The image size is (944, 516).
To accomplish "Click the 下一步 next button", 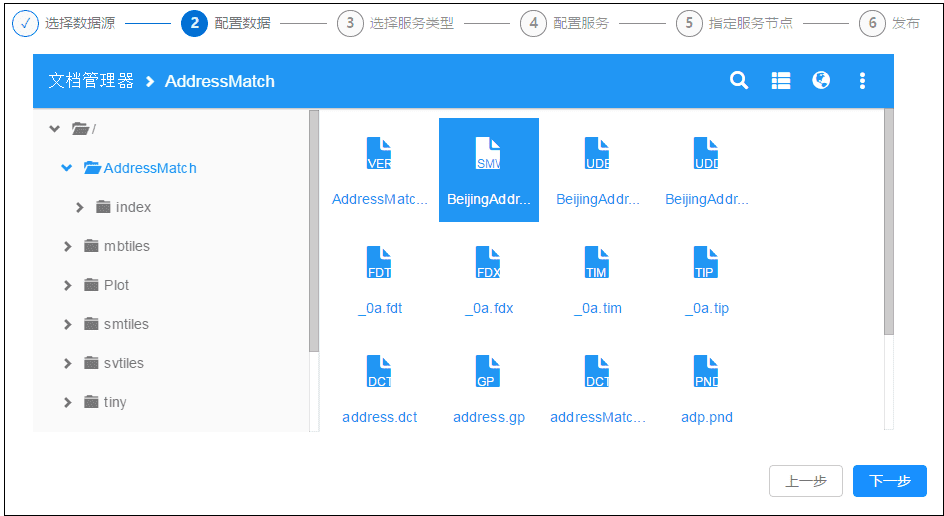I will pyautogui.click(x=889, y=481).
